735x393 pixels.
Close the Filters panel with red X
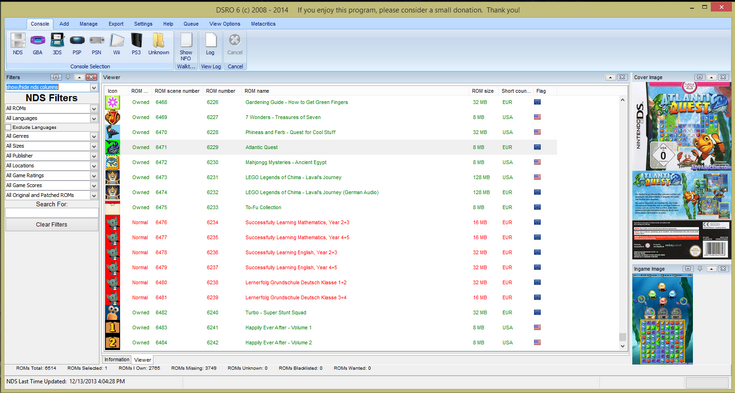coord(91,77)
